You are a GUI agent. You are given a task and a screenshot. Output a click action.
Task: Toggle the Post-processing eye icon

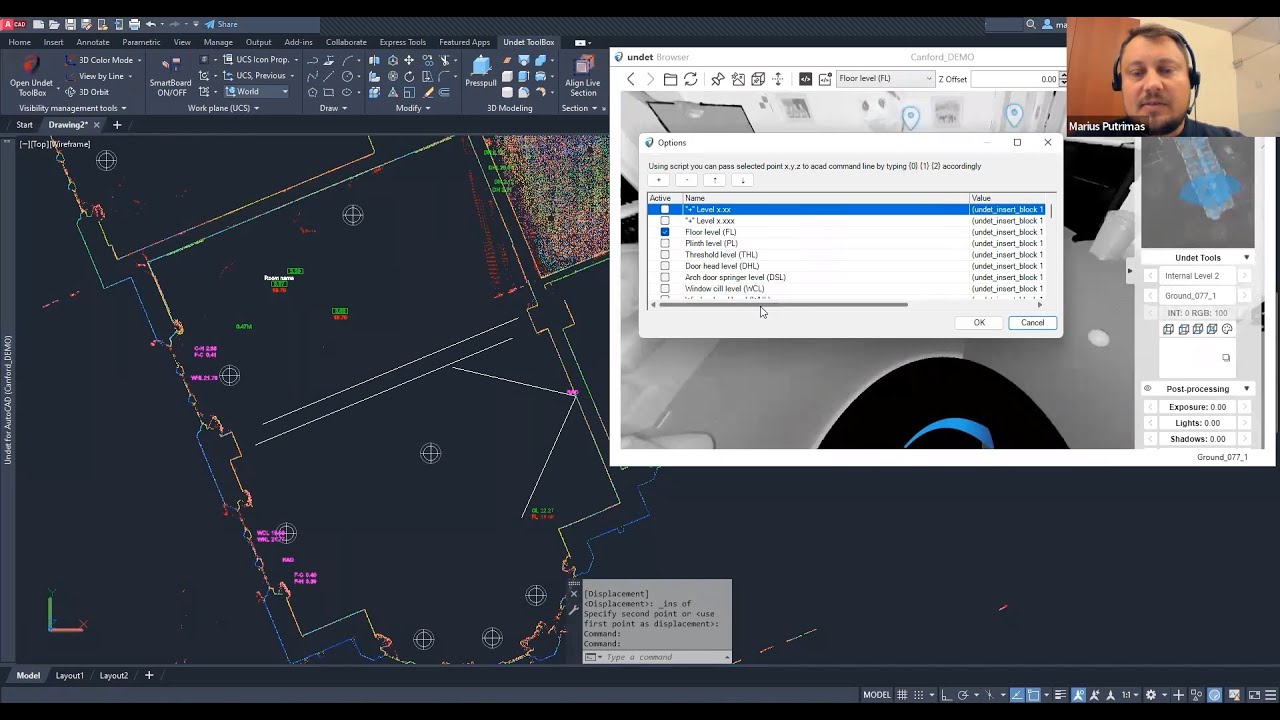(1148, 389)
